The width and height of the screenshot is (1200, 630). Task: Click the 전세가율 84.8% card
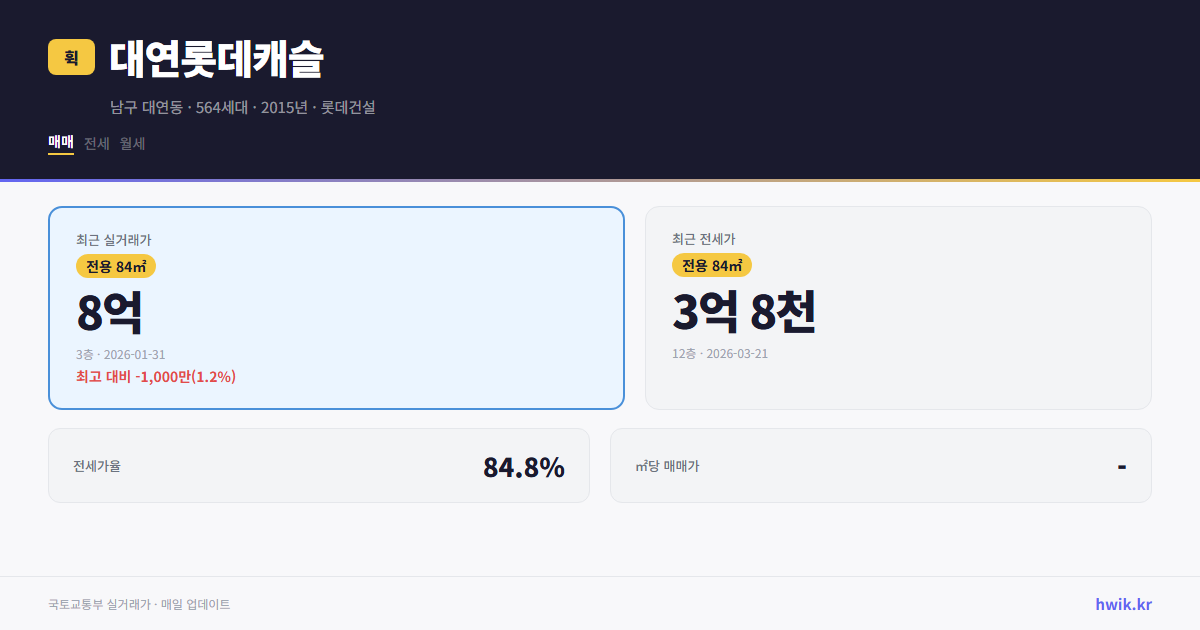click(x=319, y=465)
